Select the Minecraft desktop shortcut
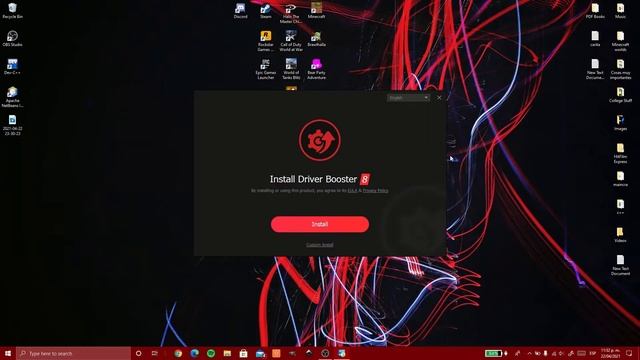The height and width of the screenshot is (360, 640). pyautogui.click(x=316, y=11)
